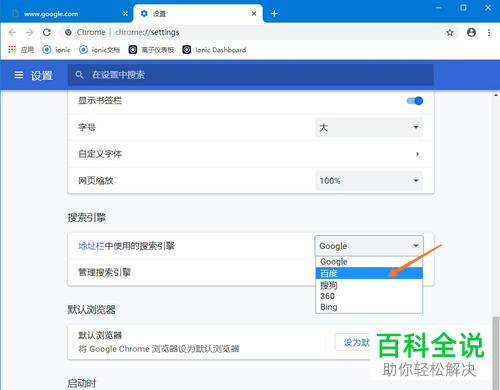Close the www.google.com tab
The width and height of the screenshot is (500, 390).
tap(125, 14)
